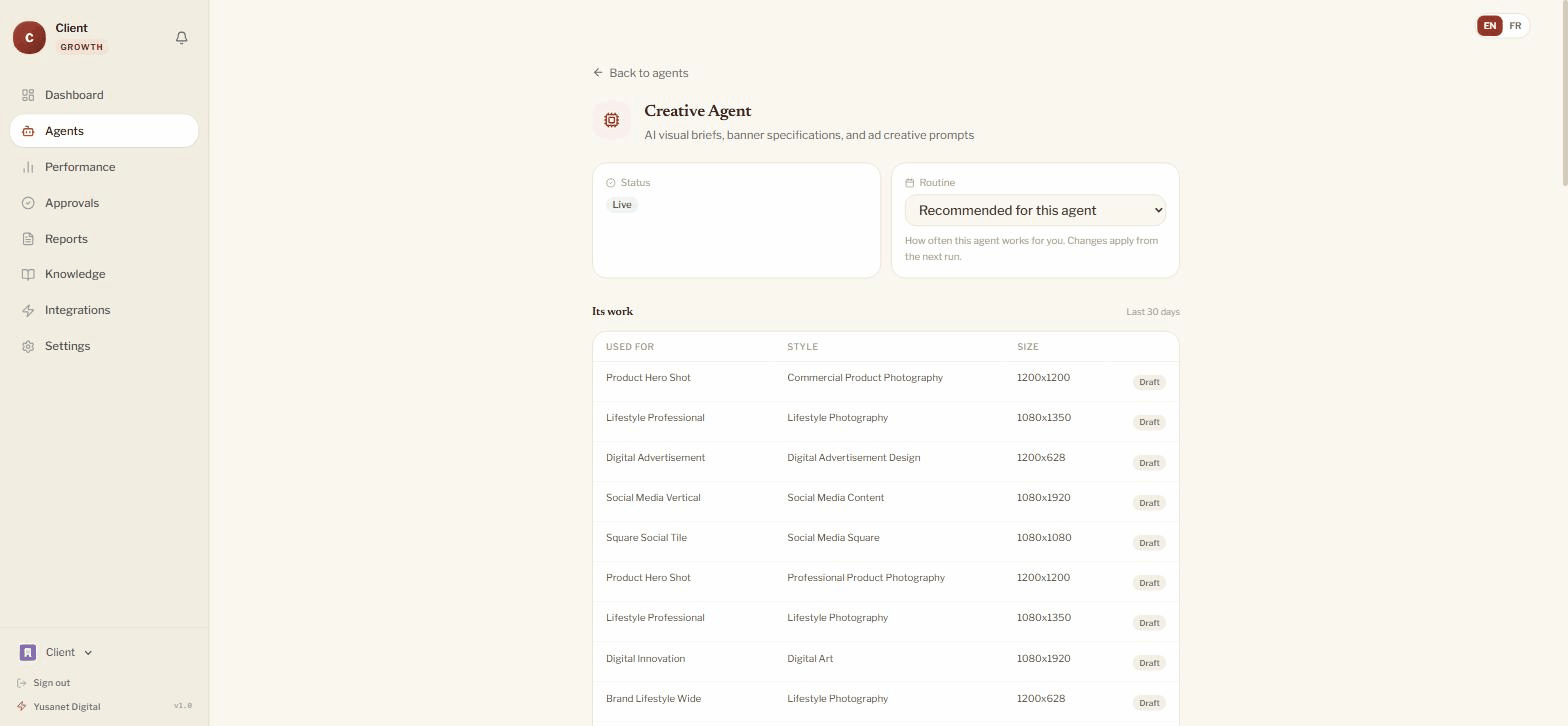Open Integrations in sidebar
The image size is (1568, 726).
coord(104,310)
